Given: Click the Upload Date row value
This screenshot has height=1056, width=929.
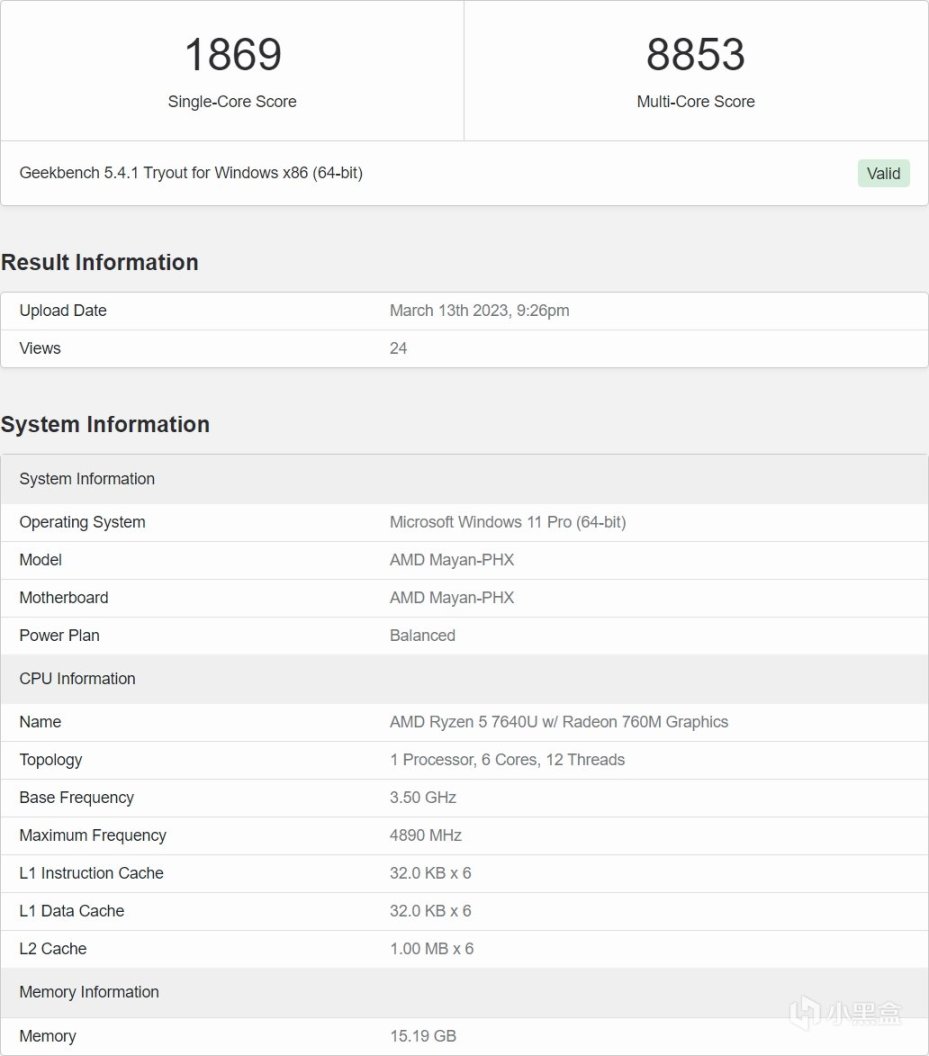Looking at the screenshot, I should pos(479,310).
